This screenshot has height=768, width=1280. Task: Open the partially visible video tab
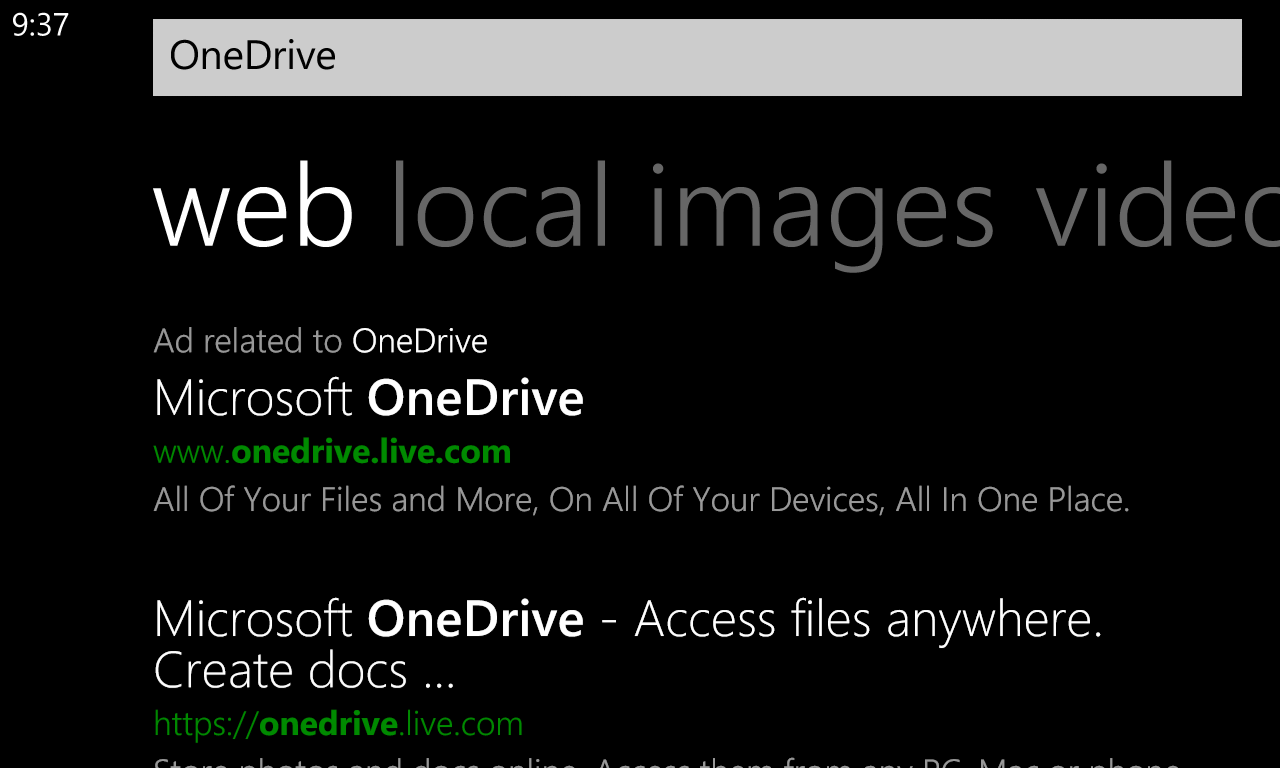click(x=1157, y=205)
